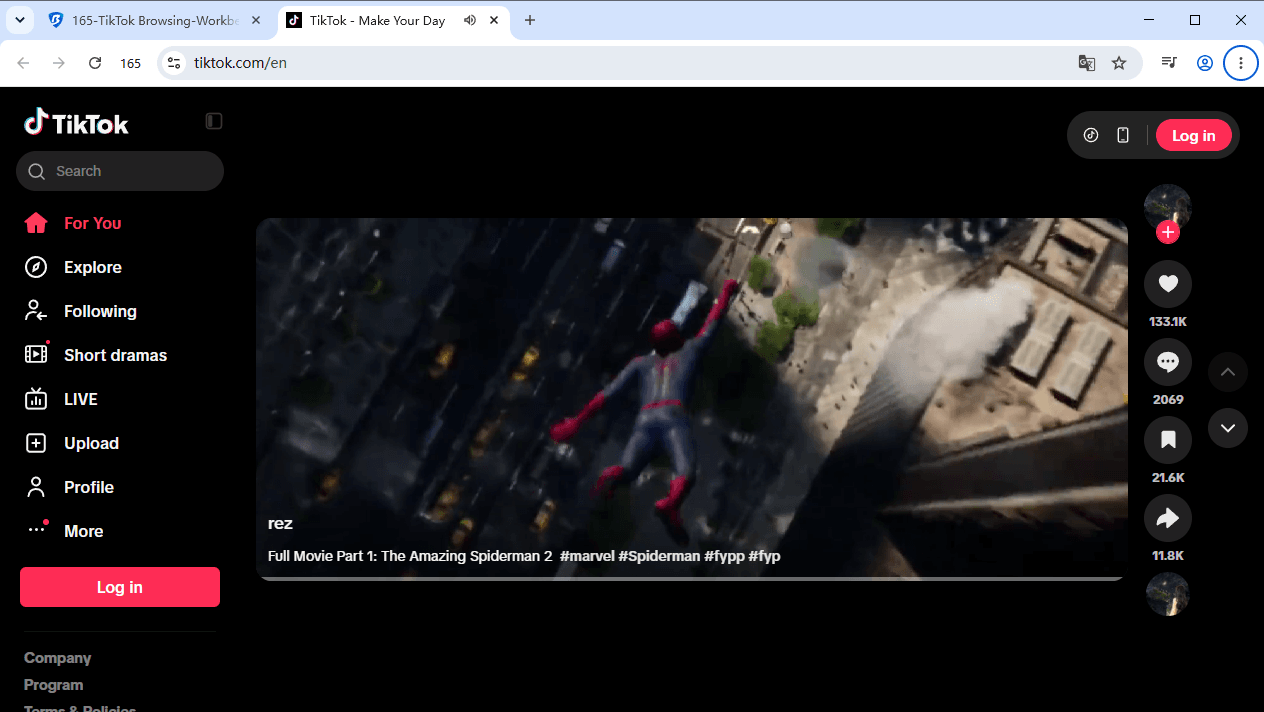
Task: Click the #Spiderman hashtag
Action: 659,556
